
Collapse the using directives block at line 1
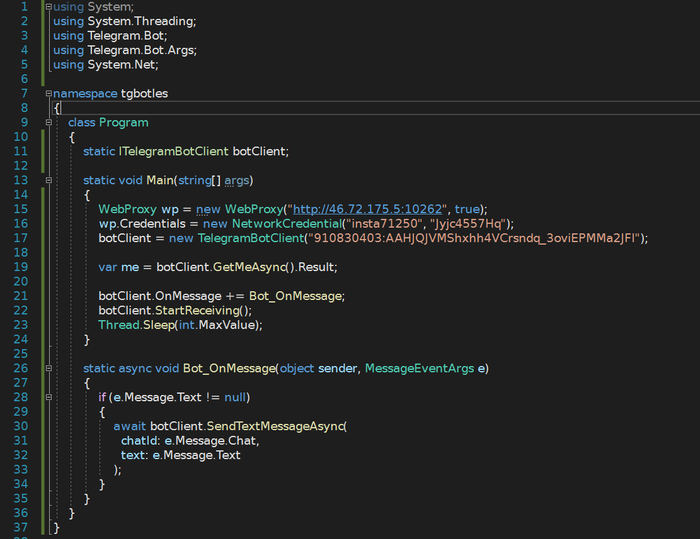pos(49,7)
